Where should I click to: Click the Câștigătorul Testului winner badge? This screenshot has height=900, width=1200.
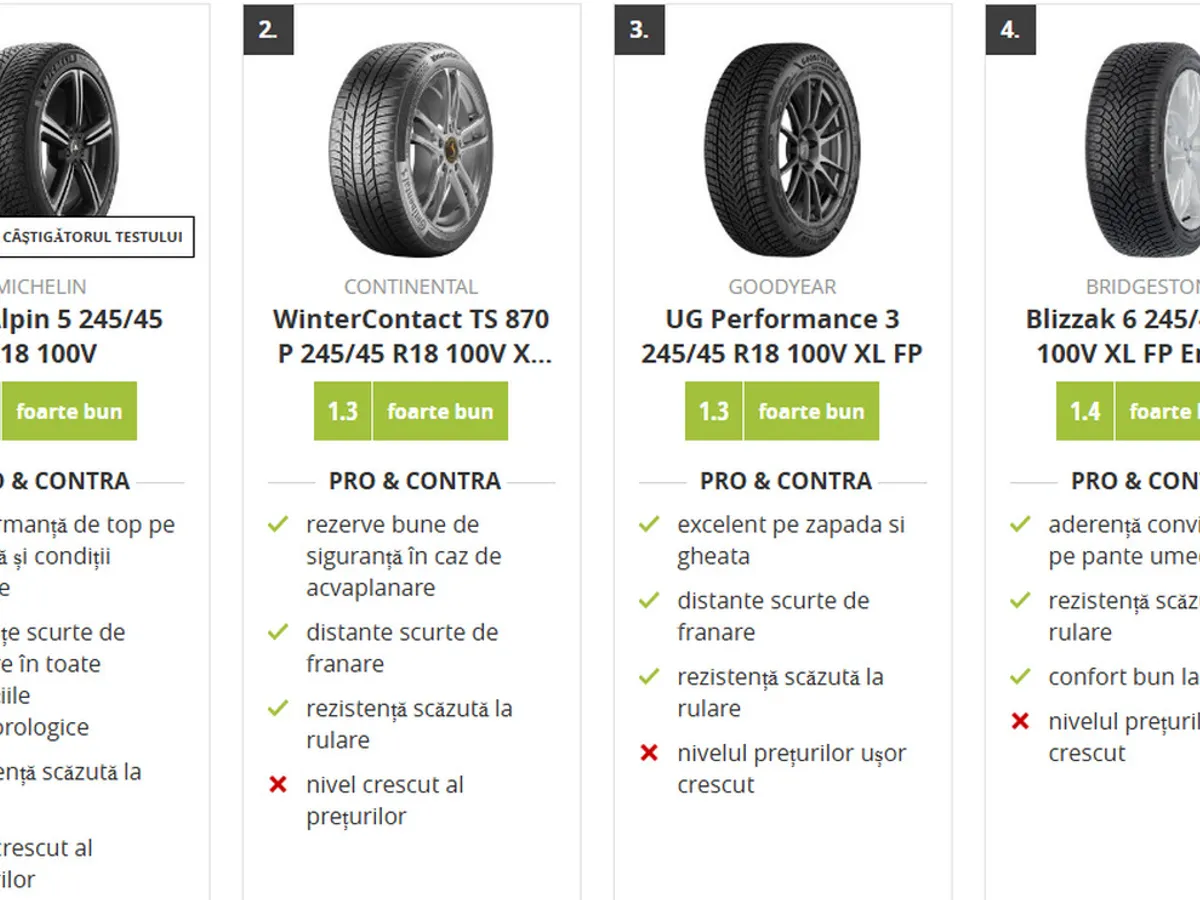pyautogui.click(x=93, y=237)
